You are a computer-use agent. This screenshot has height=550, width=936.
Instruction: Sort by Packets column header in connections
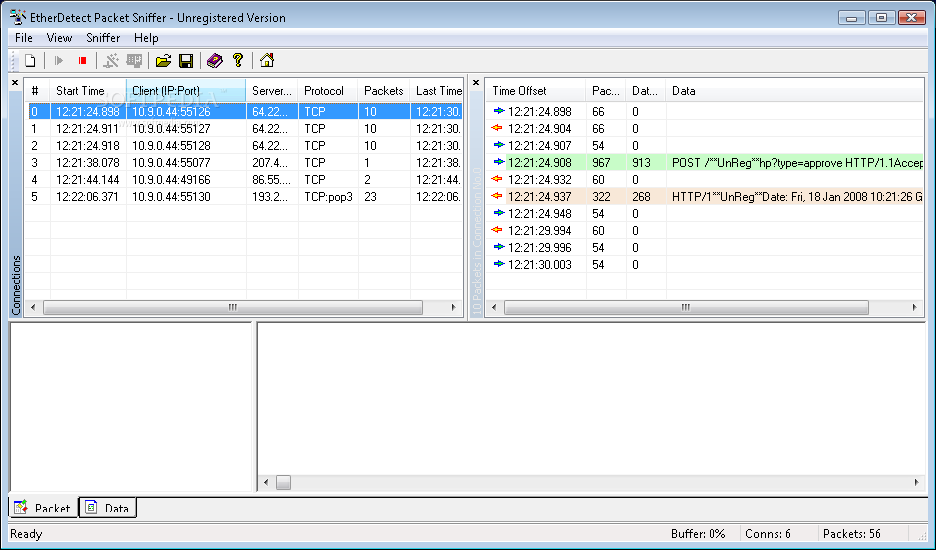tap(384, 91)
